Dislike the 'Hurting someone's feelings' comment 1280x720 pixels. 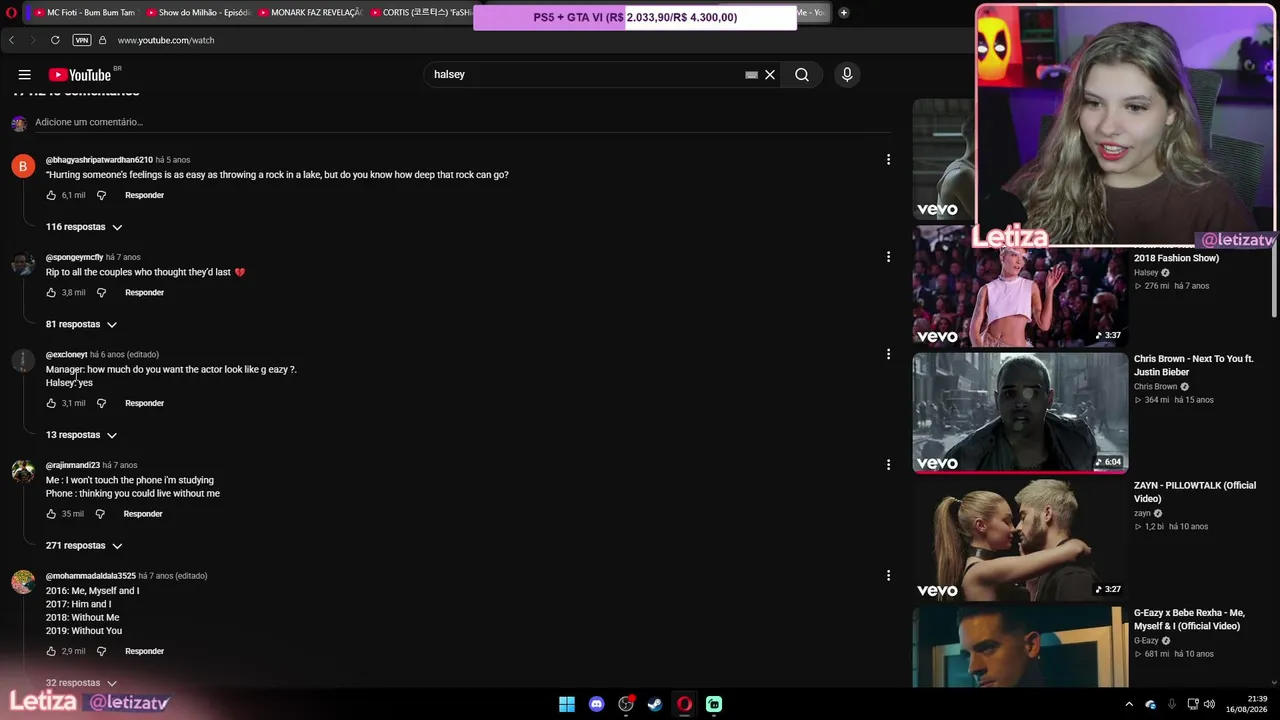pyautogui.click(x=101, y=196)
